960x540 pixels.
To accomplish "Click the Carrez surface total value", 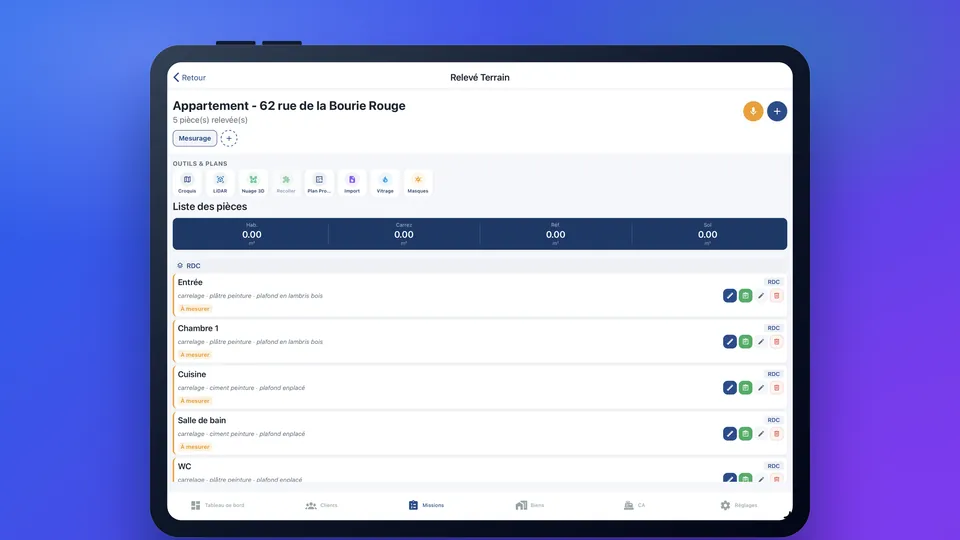I will point(403,234).
